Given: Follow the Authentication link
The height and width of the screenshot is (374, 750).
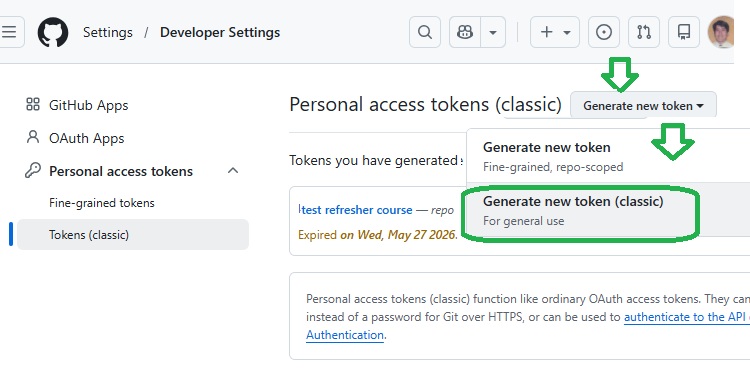Looking at the screenshot, I should click(345, 335).
